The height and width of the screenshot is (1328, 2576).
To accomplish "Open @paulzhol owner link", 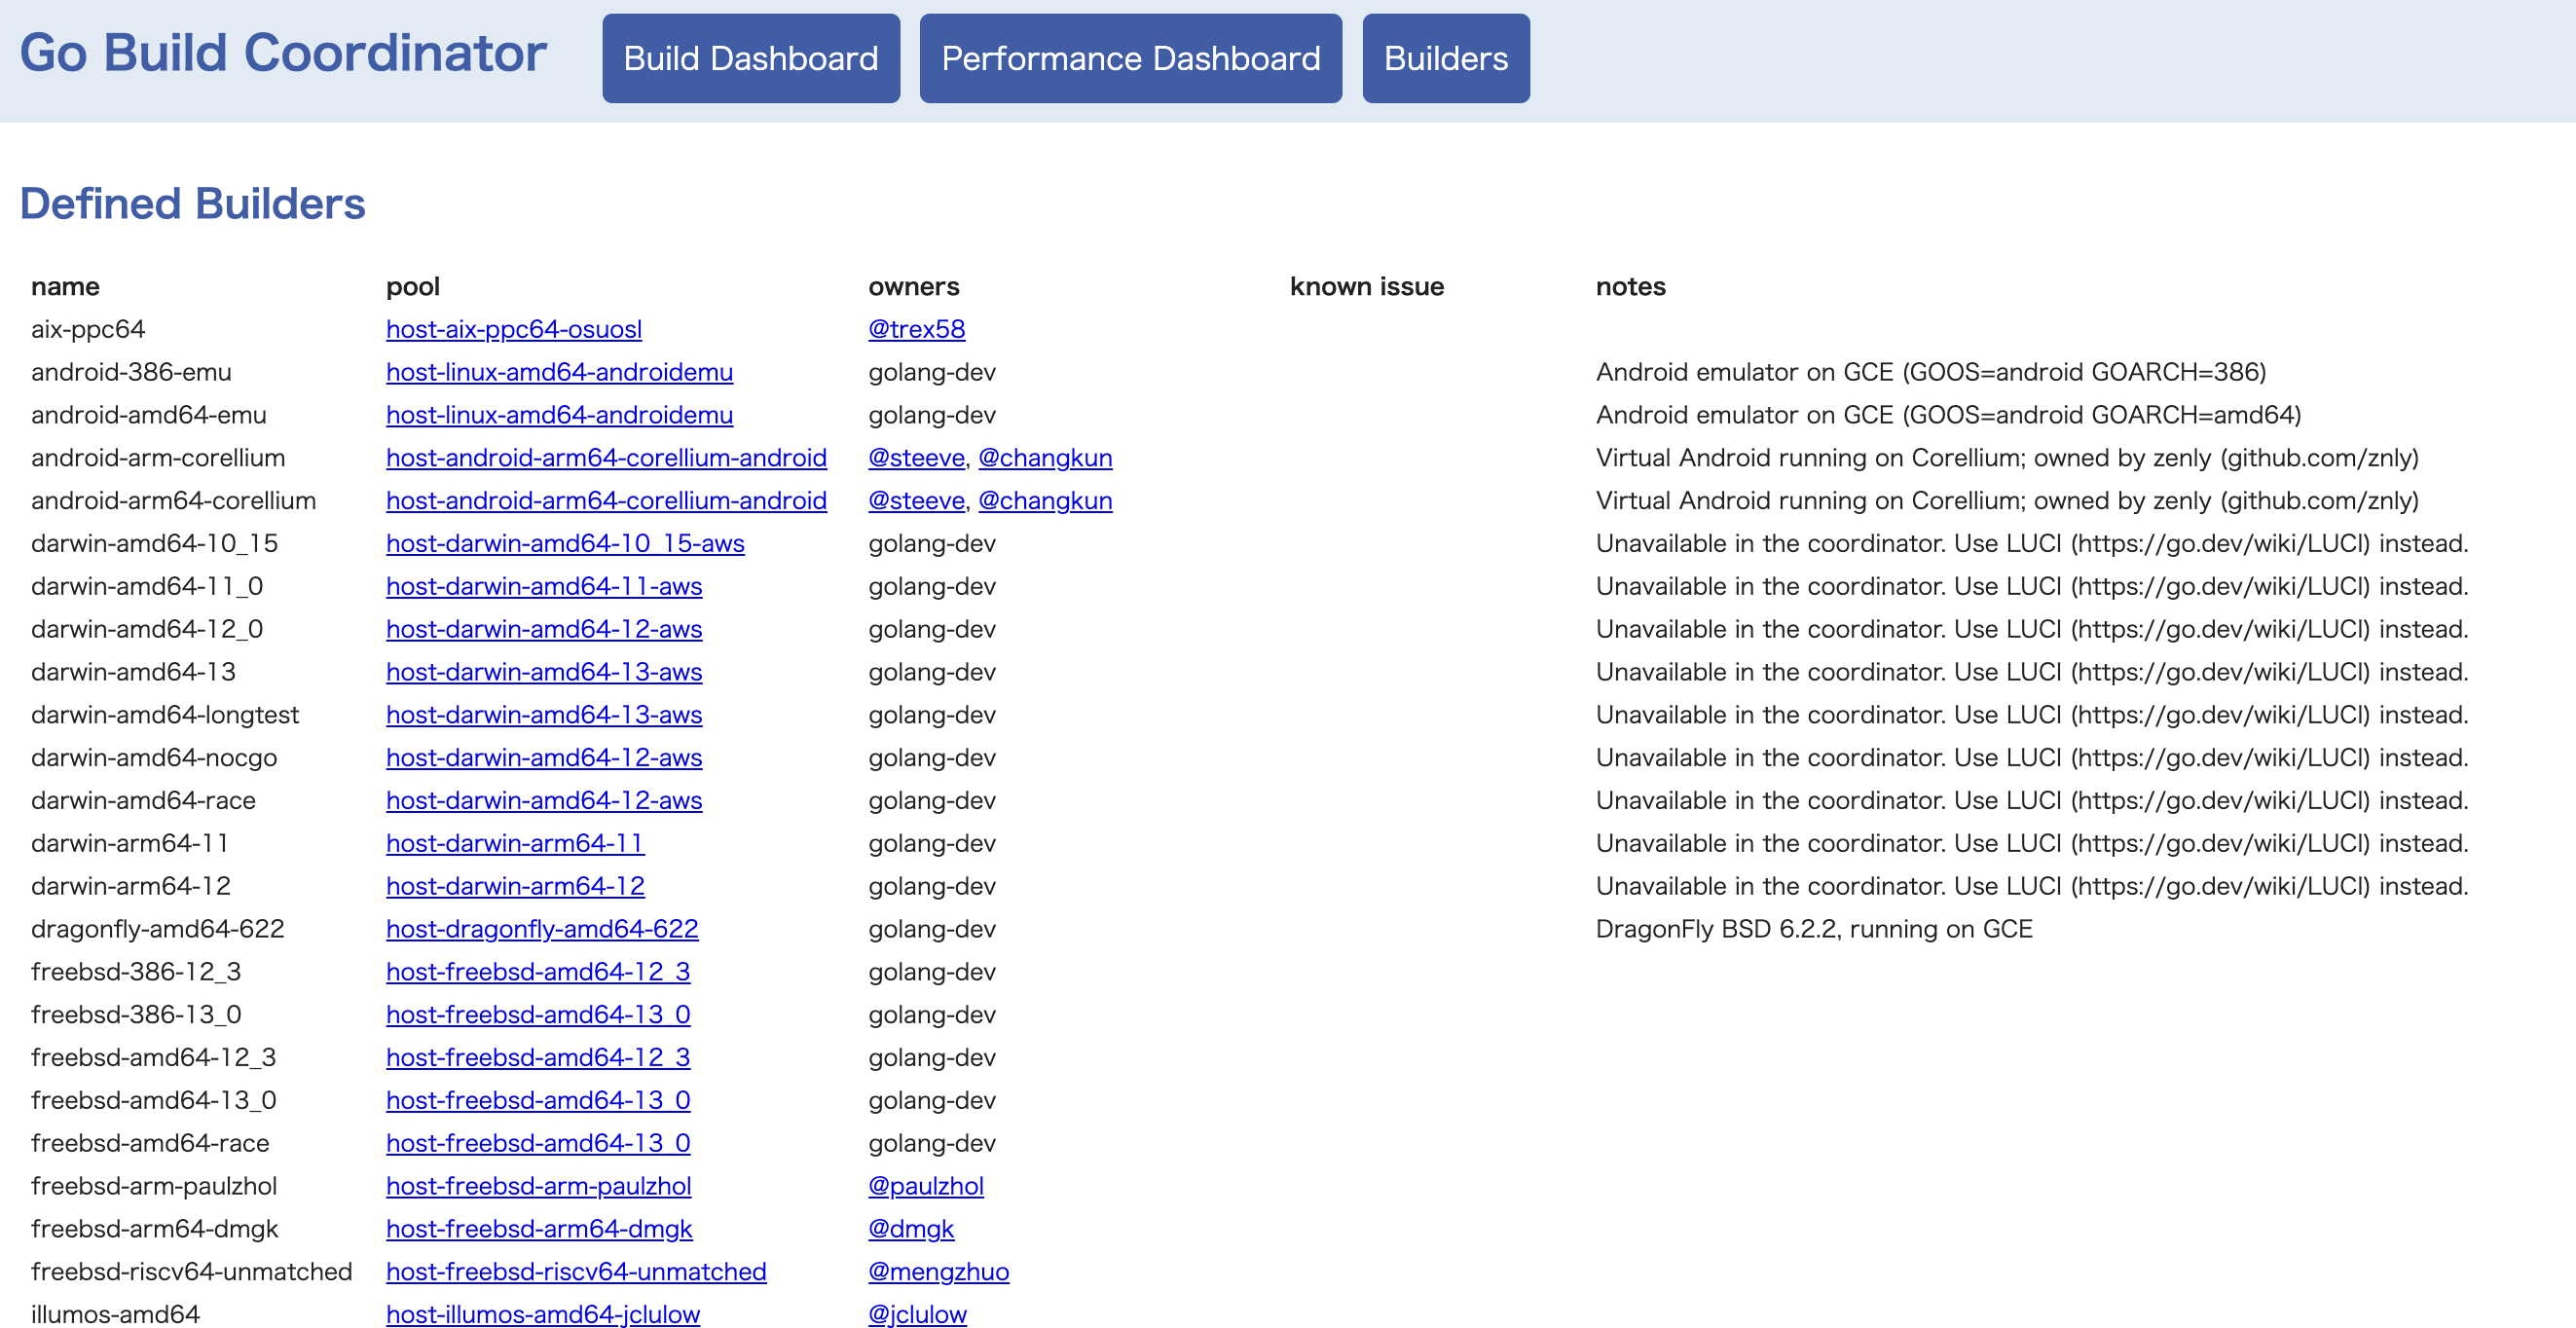I will point(925,1187).
